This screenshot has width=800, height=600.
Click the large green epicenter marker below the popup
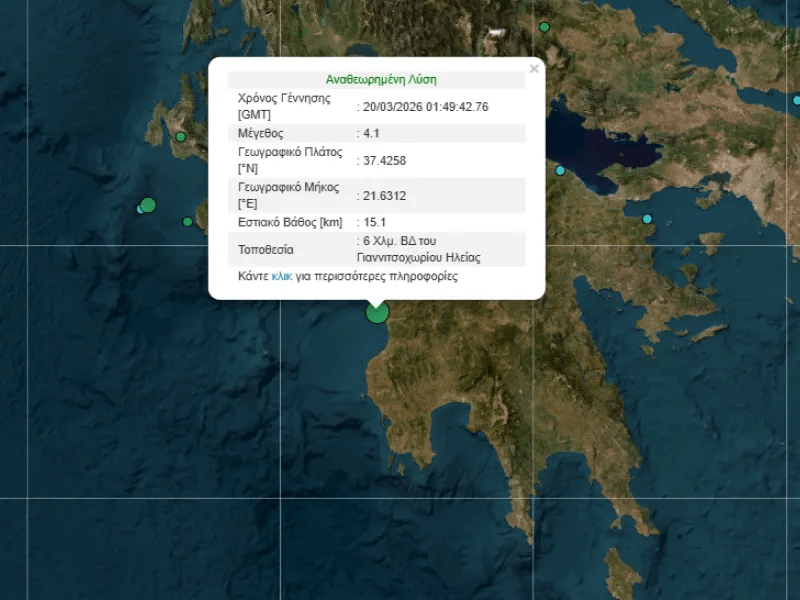click(x=377, y=312)
